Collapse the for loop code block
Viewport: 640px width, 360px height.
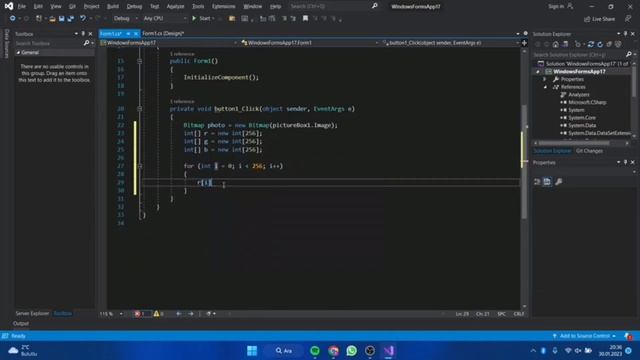coord(140,166)
